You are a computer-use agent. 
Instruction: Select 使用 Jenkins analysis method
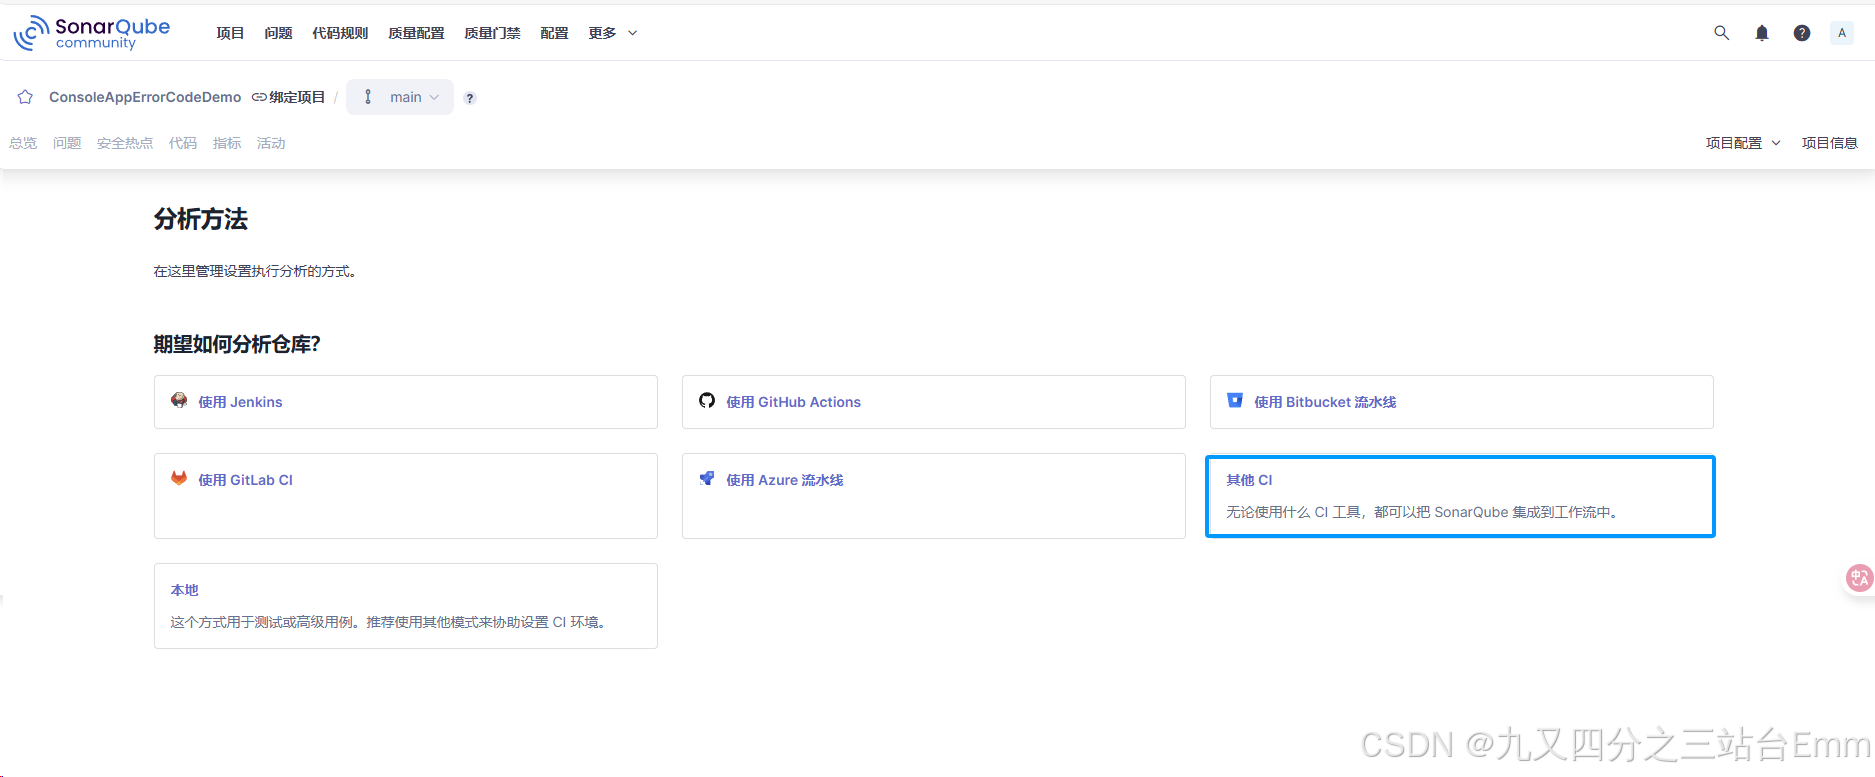(406, 402)
